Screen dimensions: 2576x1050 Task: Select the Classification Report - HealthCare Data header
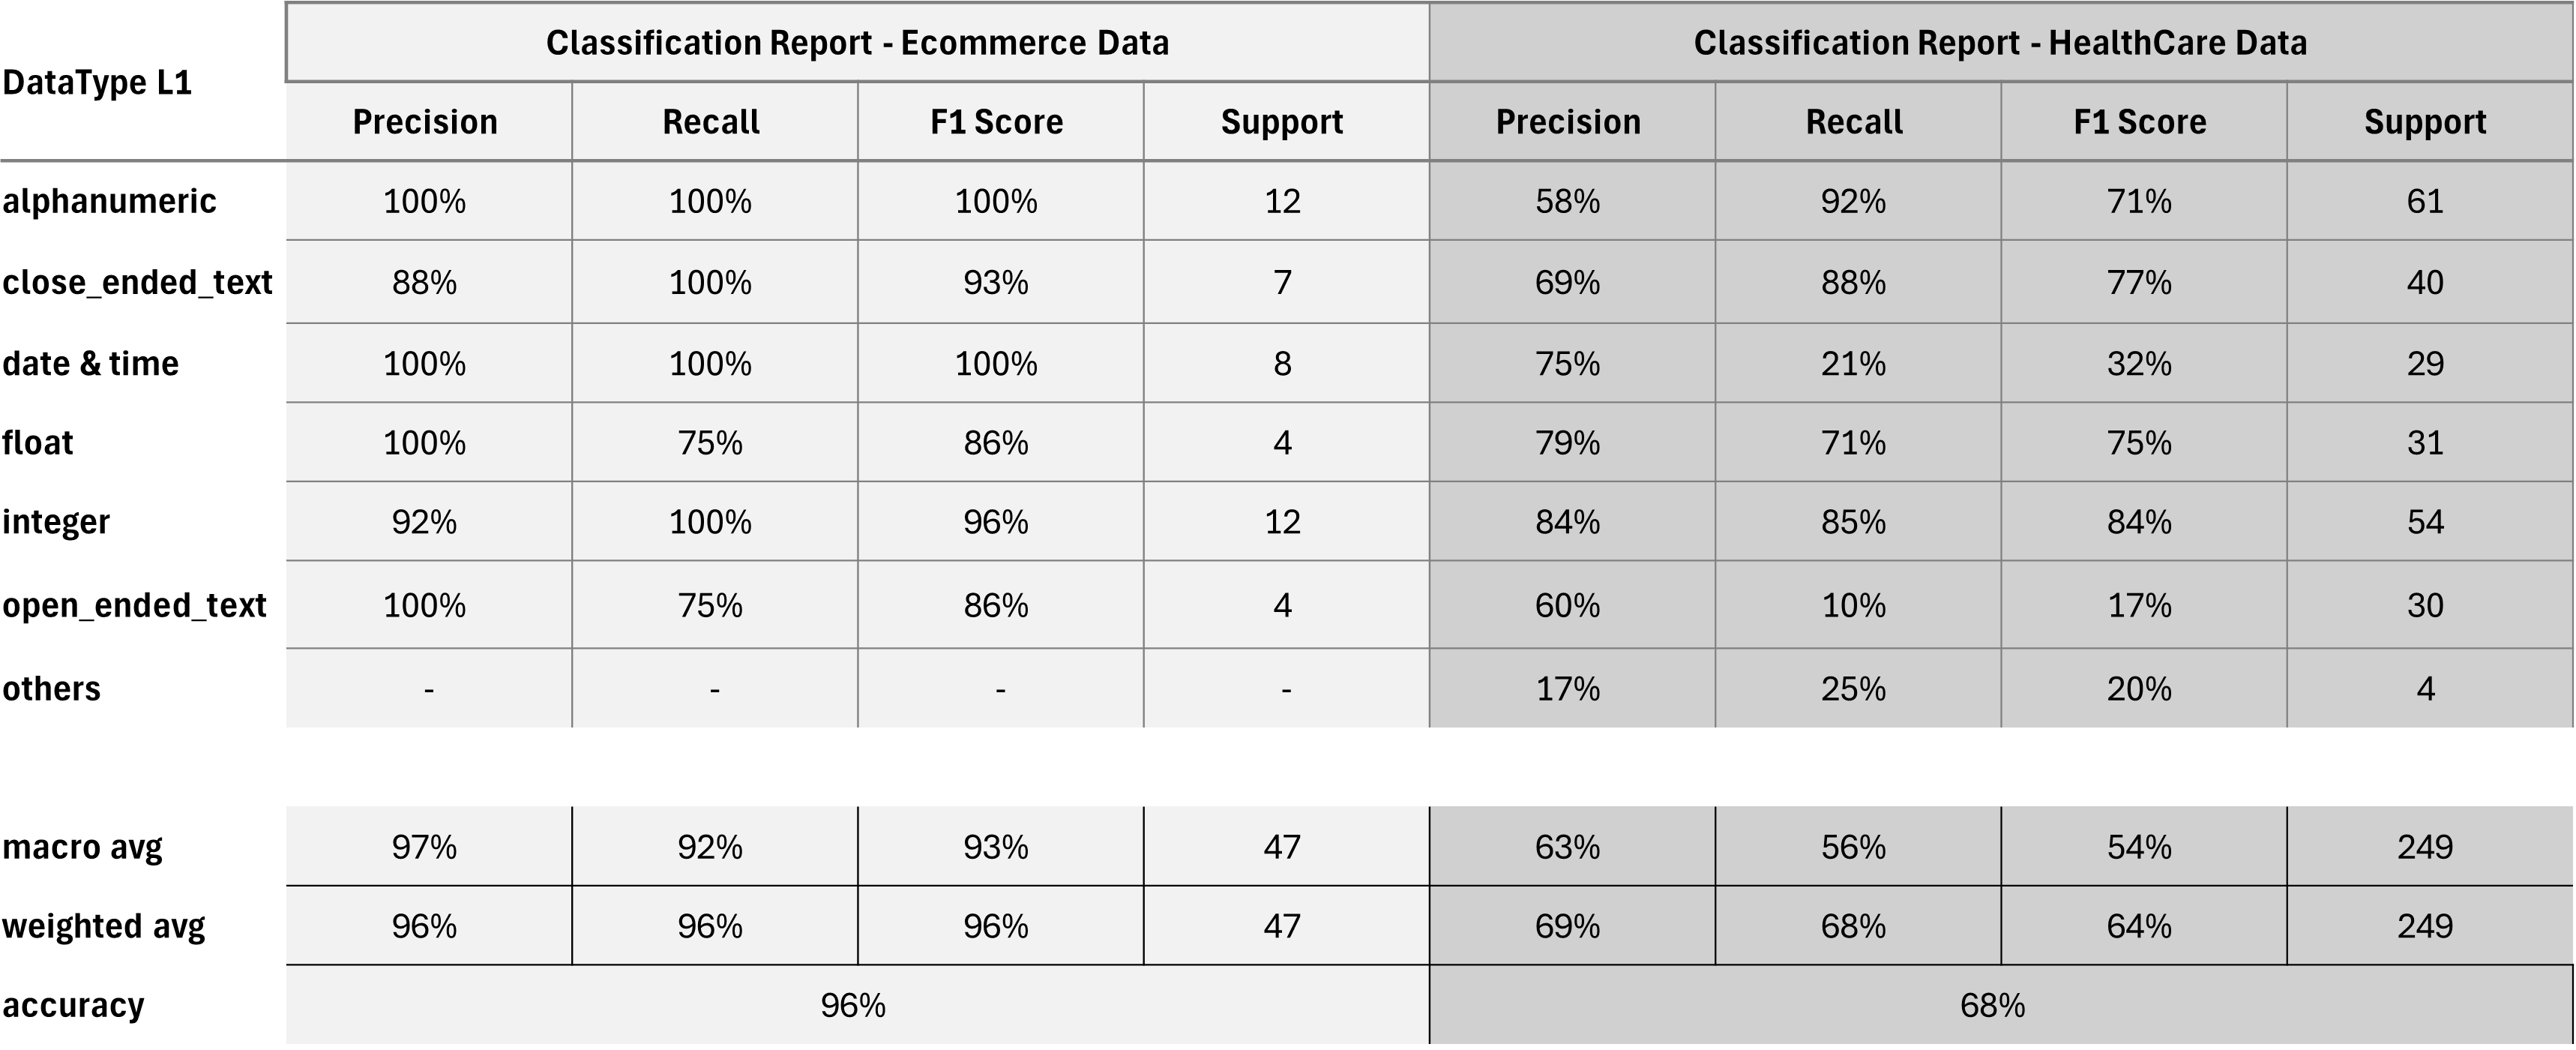pyautogui.click(x=2000, y=43)
